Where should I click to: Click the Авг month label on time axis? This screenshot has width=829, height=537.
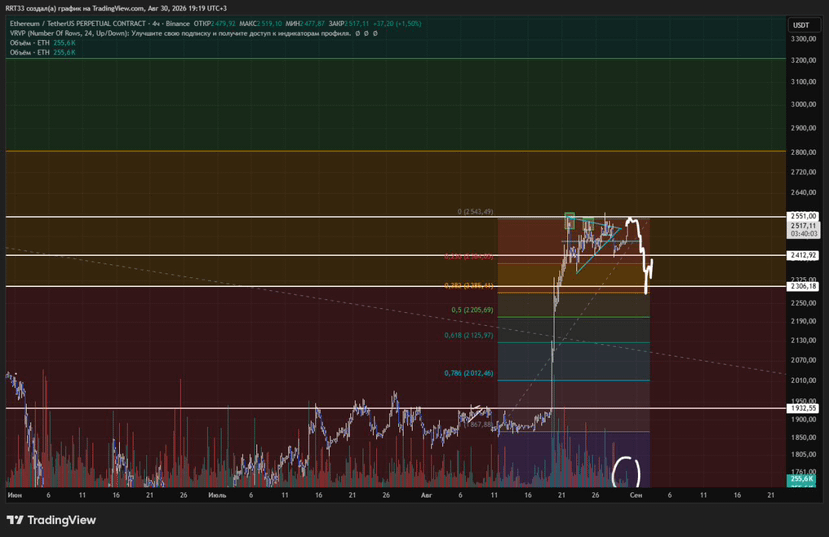(x=426, y=495)
